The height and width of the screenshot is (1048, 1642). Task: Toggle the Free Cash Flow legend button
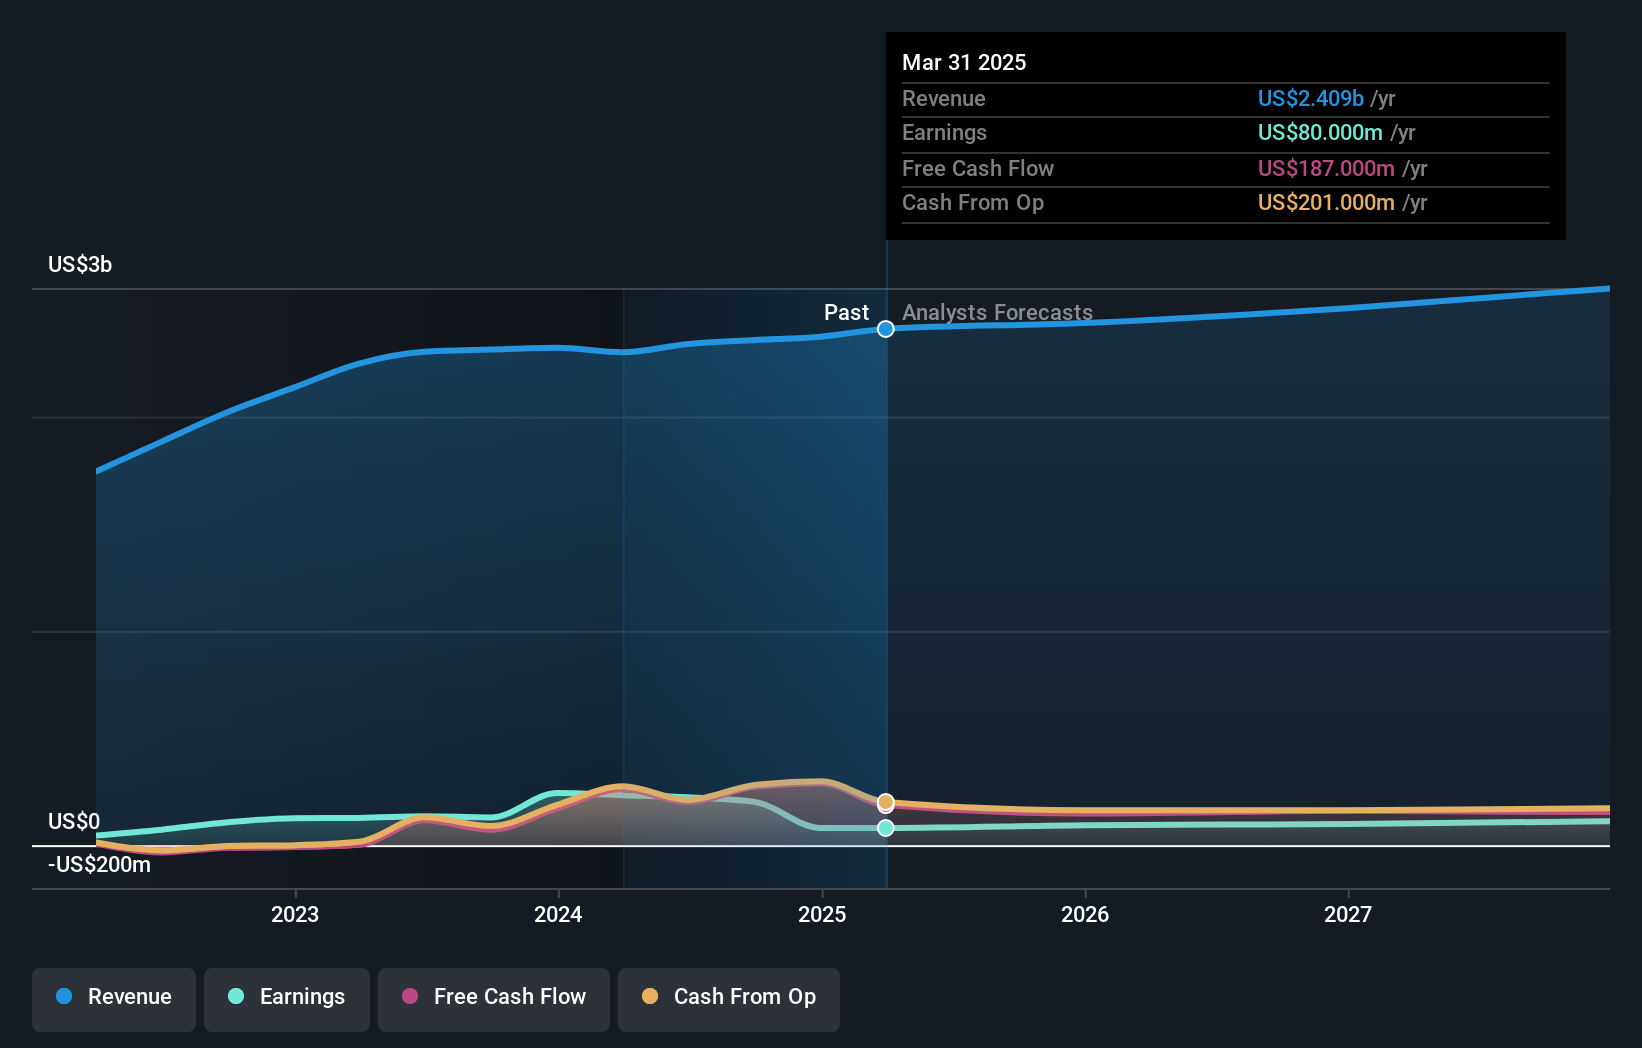[494, 999]
